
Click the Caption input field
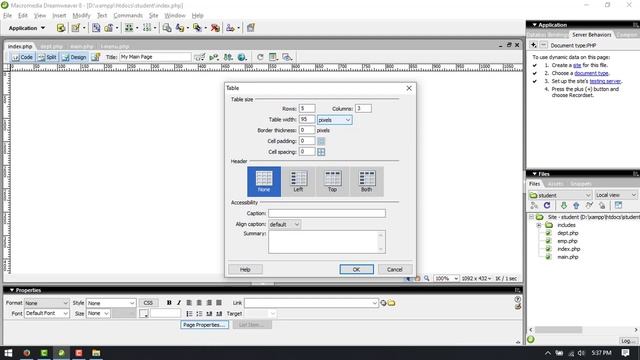click(x=327, y=213)
